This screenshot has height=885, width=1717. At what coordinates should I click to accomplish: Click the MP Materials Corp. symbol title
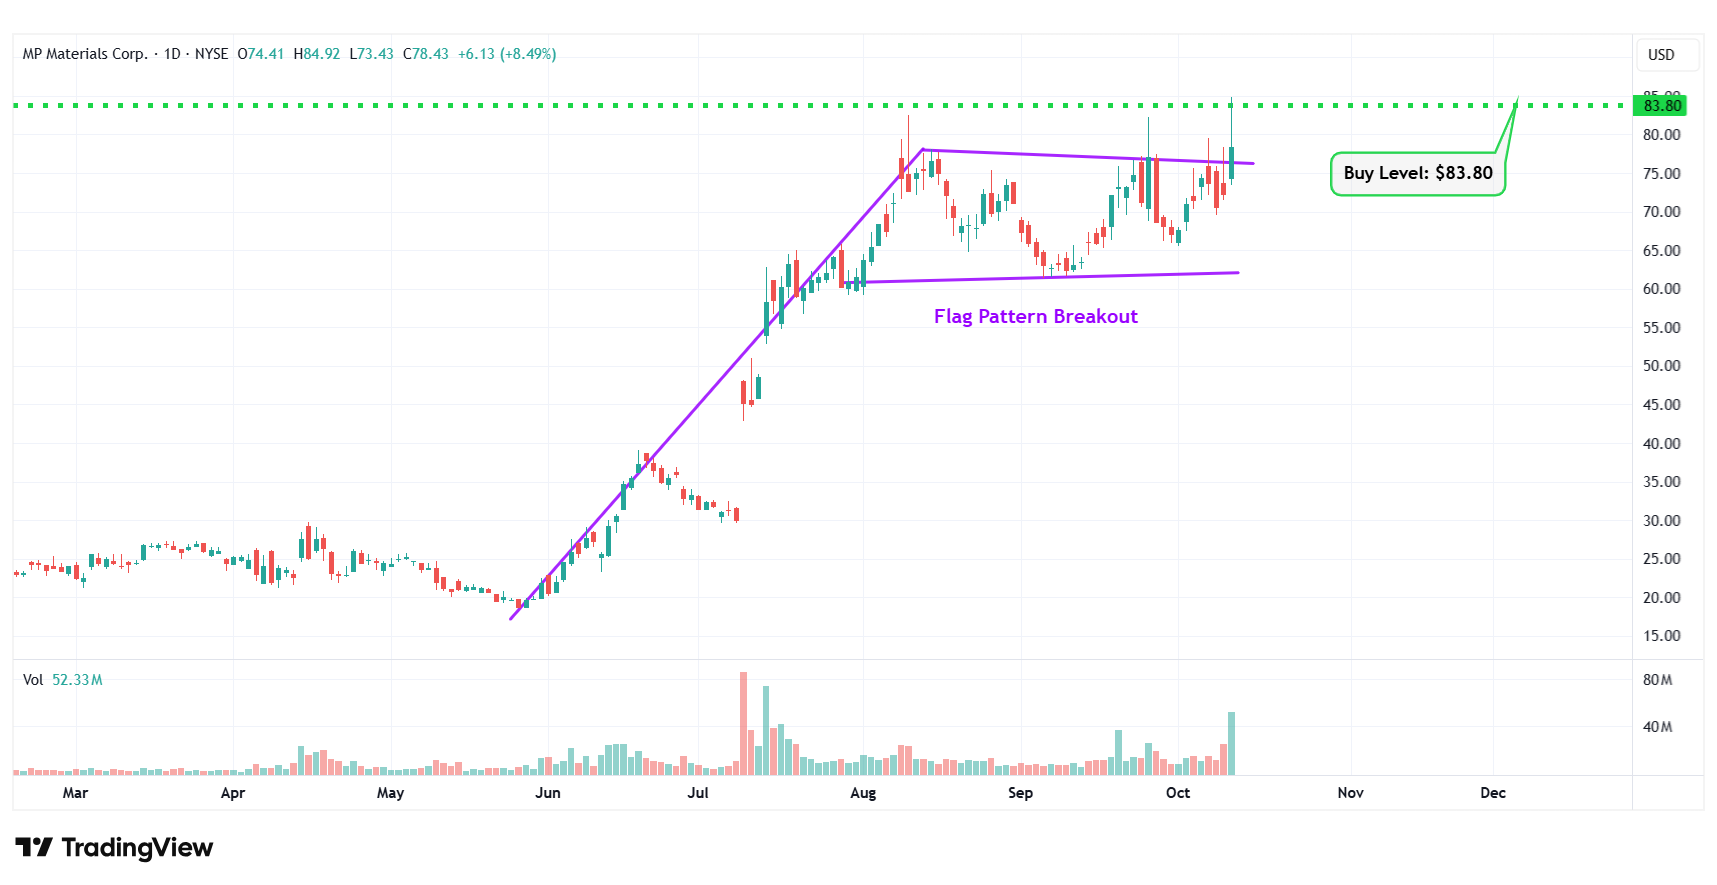pyautogui.click(x=85, y=54)
